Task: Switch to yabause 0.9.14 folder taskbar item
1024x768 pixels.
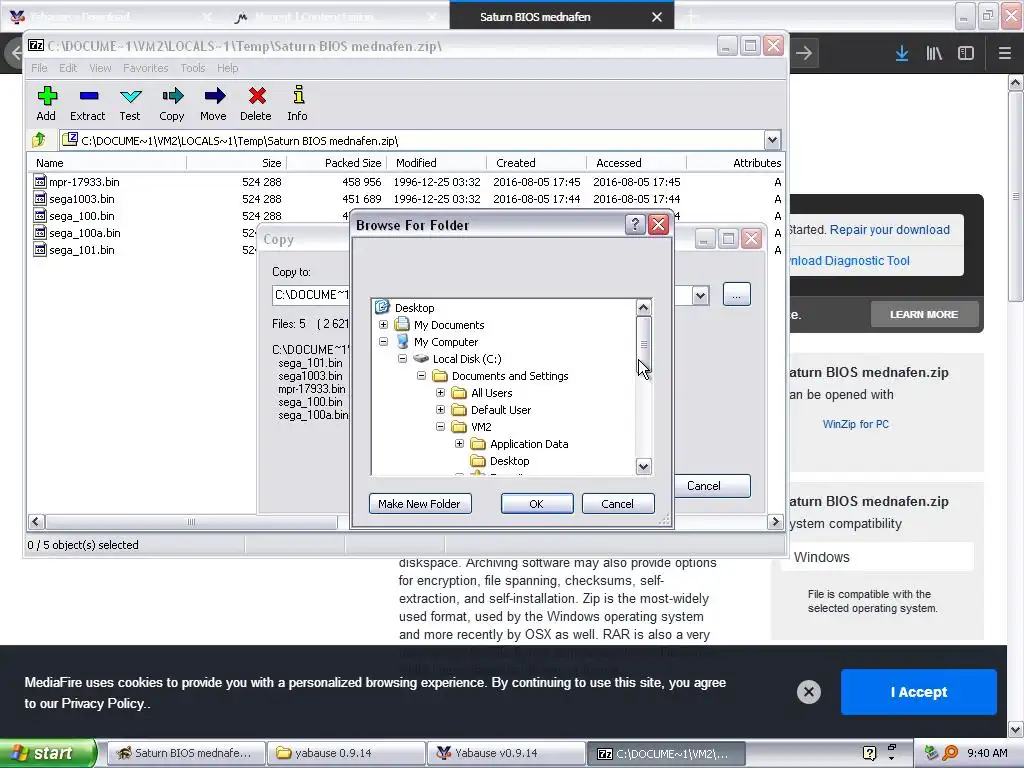Action: [346, 753]
